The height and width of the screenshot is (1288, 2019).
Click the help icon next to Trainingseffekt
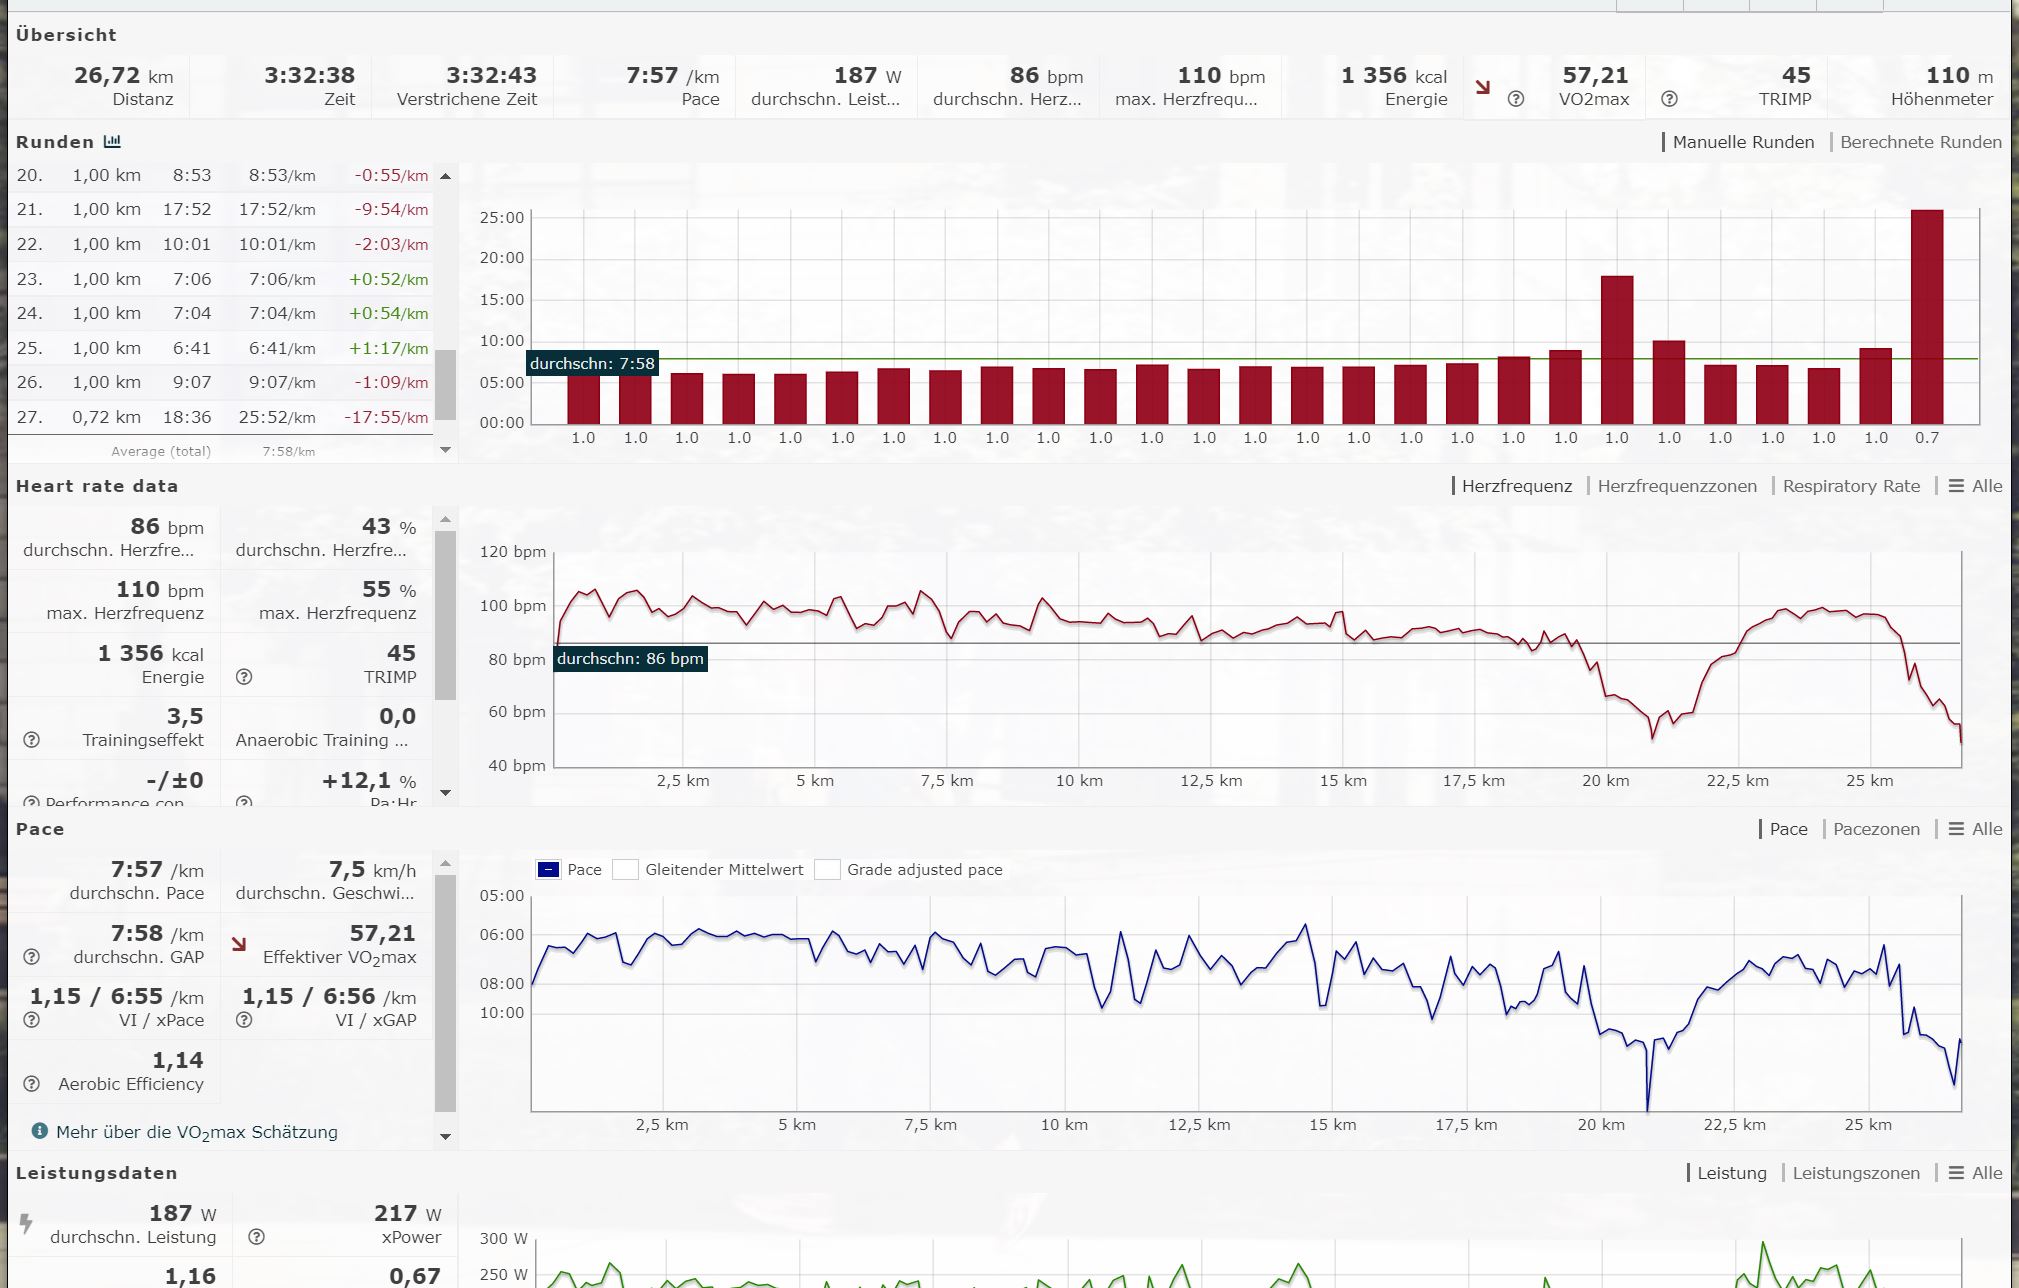[32, 740]
